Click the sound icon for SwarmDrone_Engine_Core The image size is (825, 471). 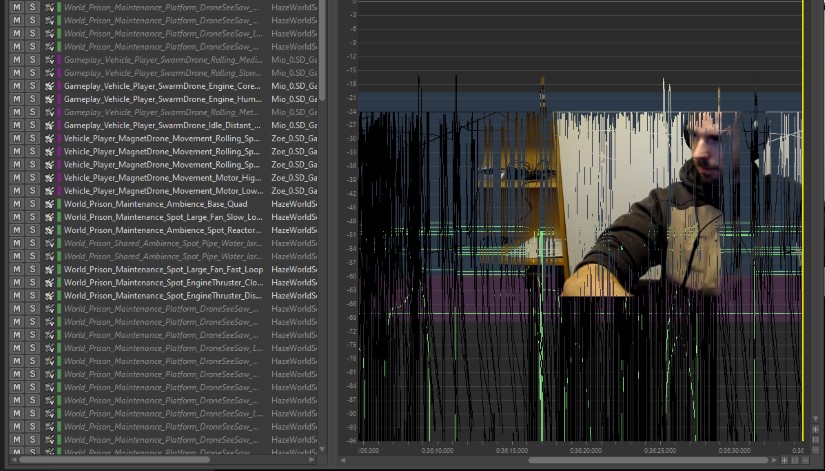49,86
